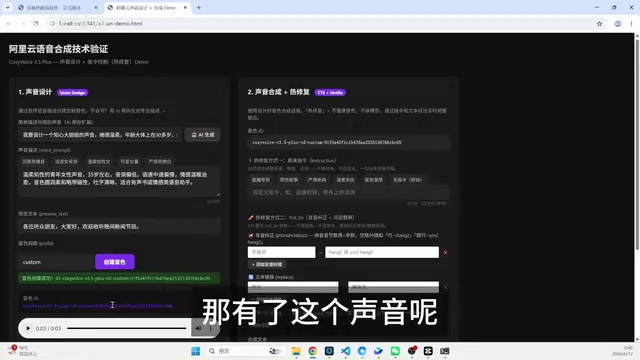Open the terminal icon in taskbar
The height and width of the screenshot is (360, 640).
[x=444, y=351]
